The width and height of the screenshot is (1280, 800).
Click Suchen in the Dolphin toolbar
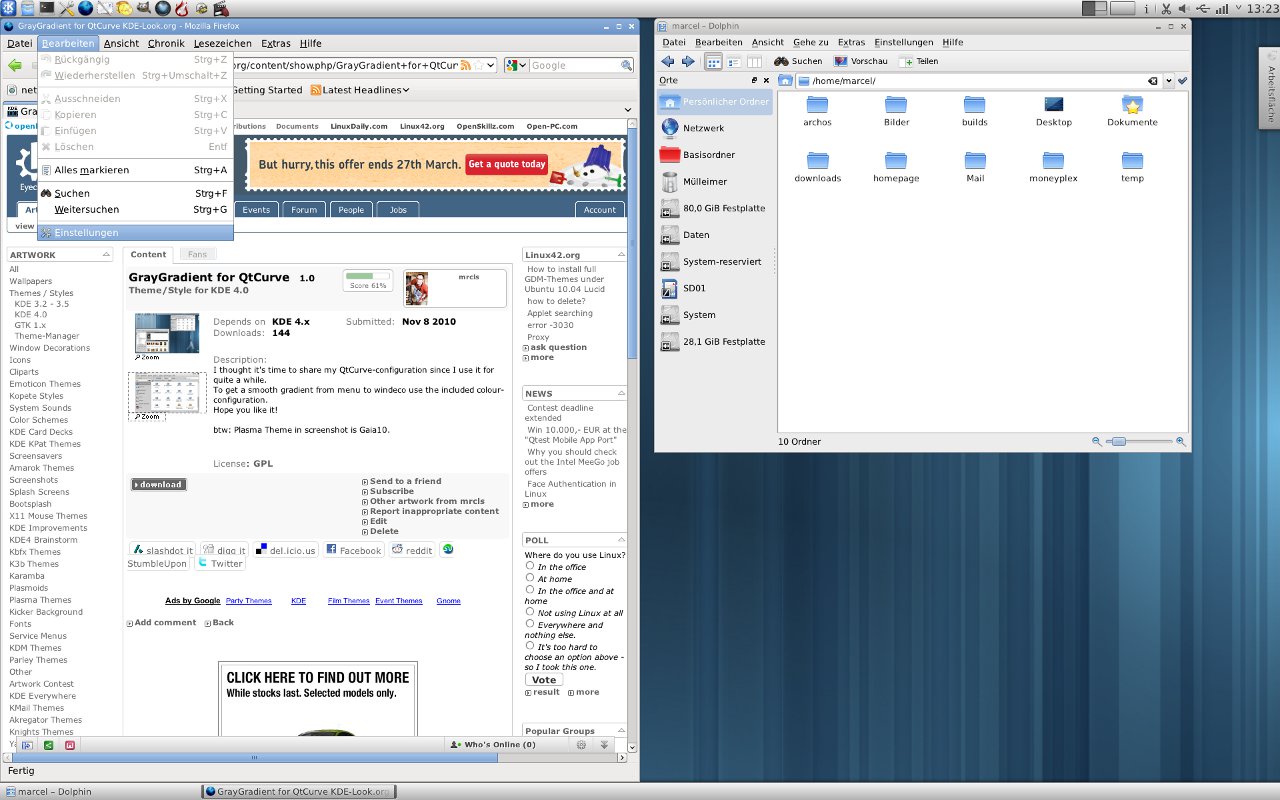pyautogui.click(x=798, y=61)
